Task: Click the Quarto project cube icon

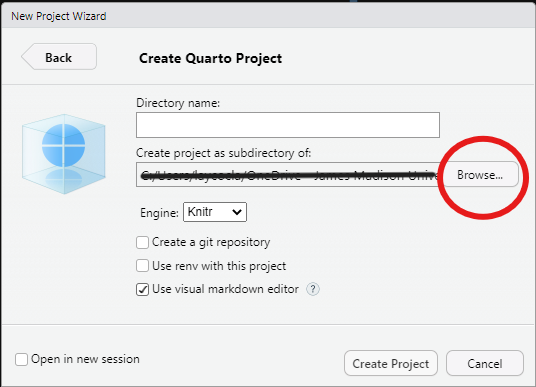Action: coord(64,154)
